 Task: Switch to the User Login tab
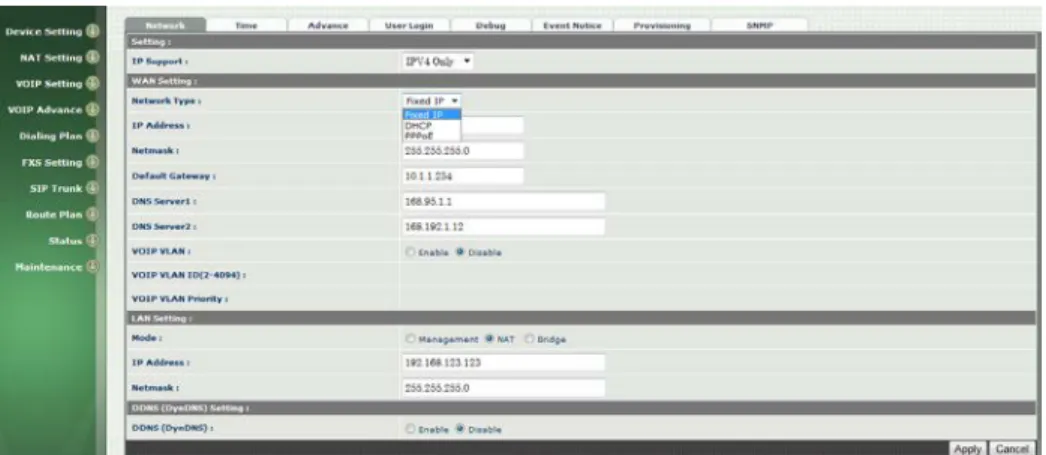(410, 25)
